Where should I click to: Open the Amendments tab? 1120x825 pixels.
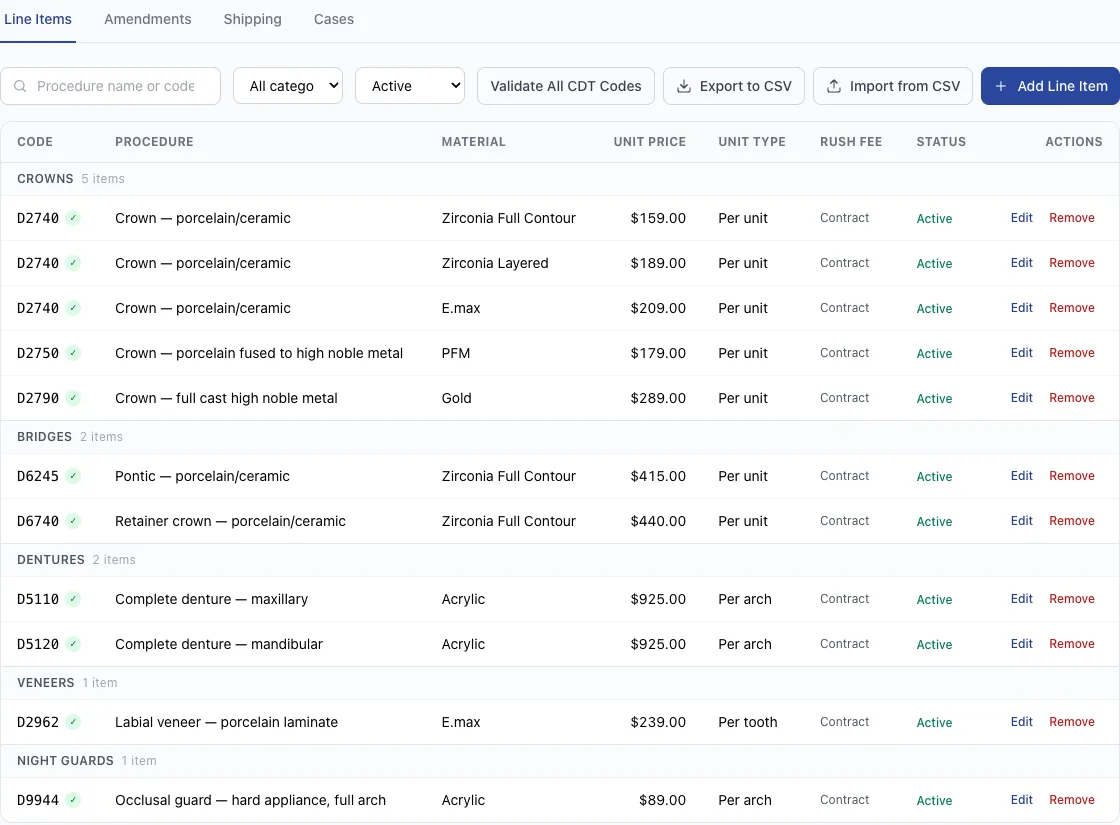148,19
